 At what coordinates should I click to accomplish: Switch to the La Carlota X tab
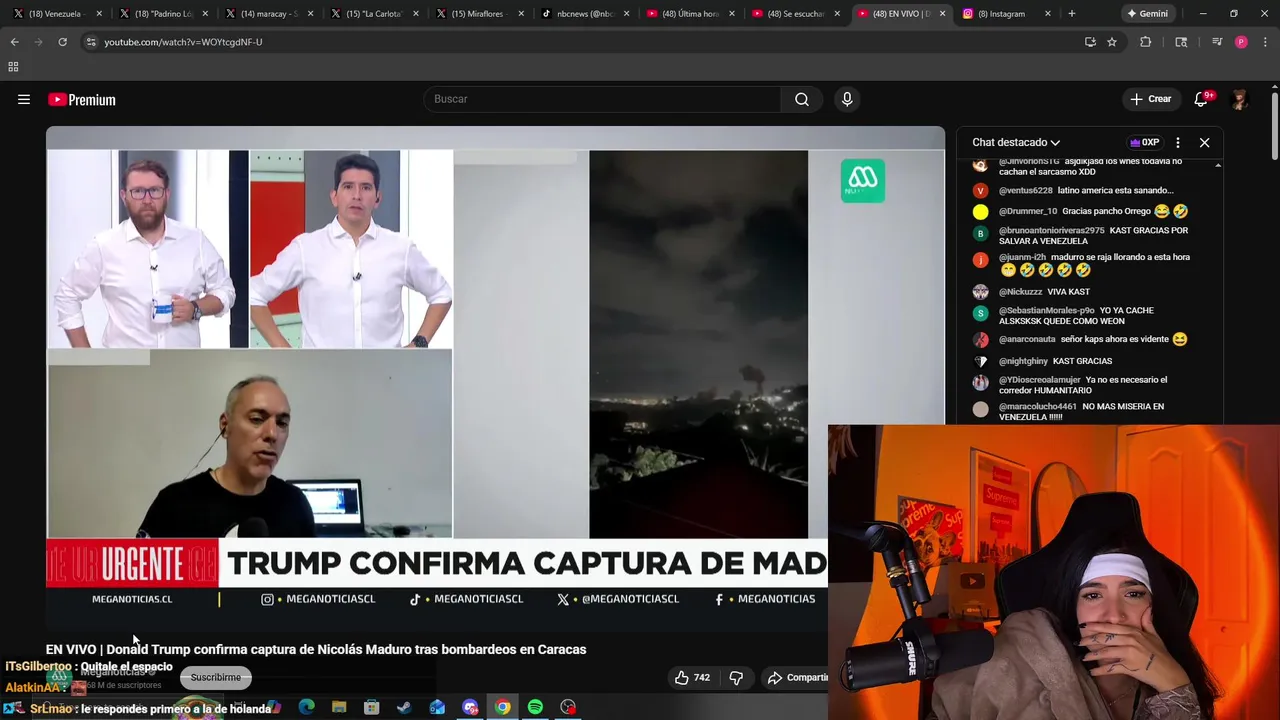tap(375, 13)
